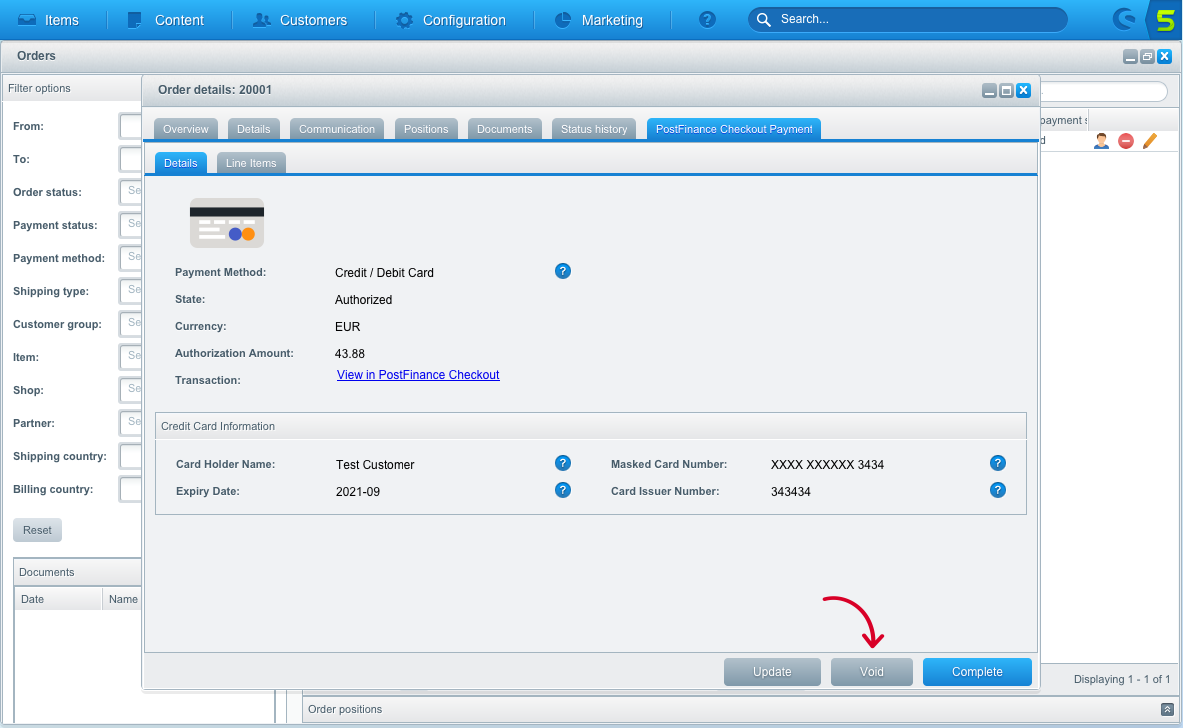This screenshot has height=728, width=1183.
Task: Click the Shopware 5 logo icon
Action: (x=1164, y=20)
